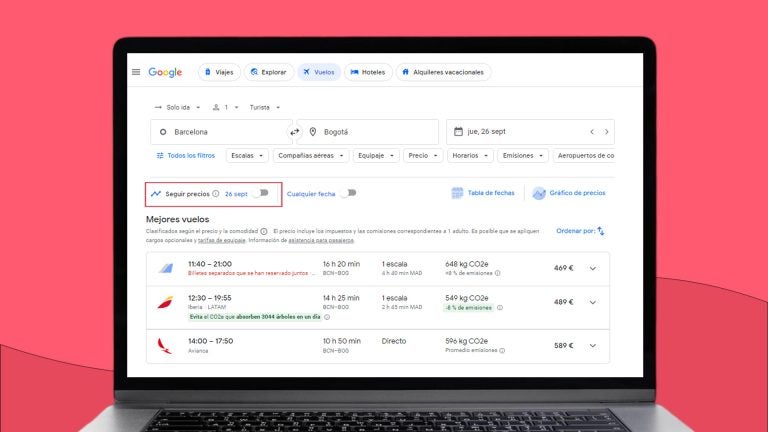Expand the 489 € Iberia flight details
This screenshot has height=432, width=768.
[593, 302]
